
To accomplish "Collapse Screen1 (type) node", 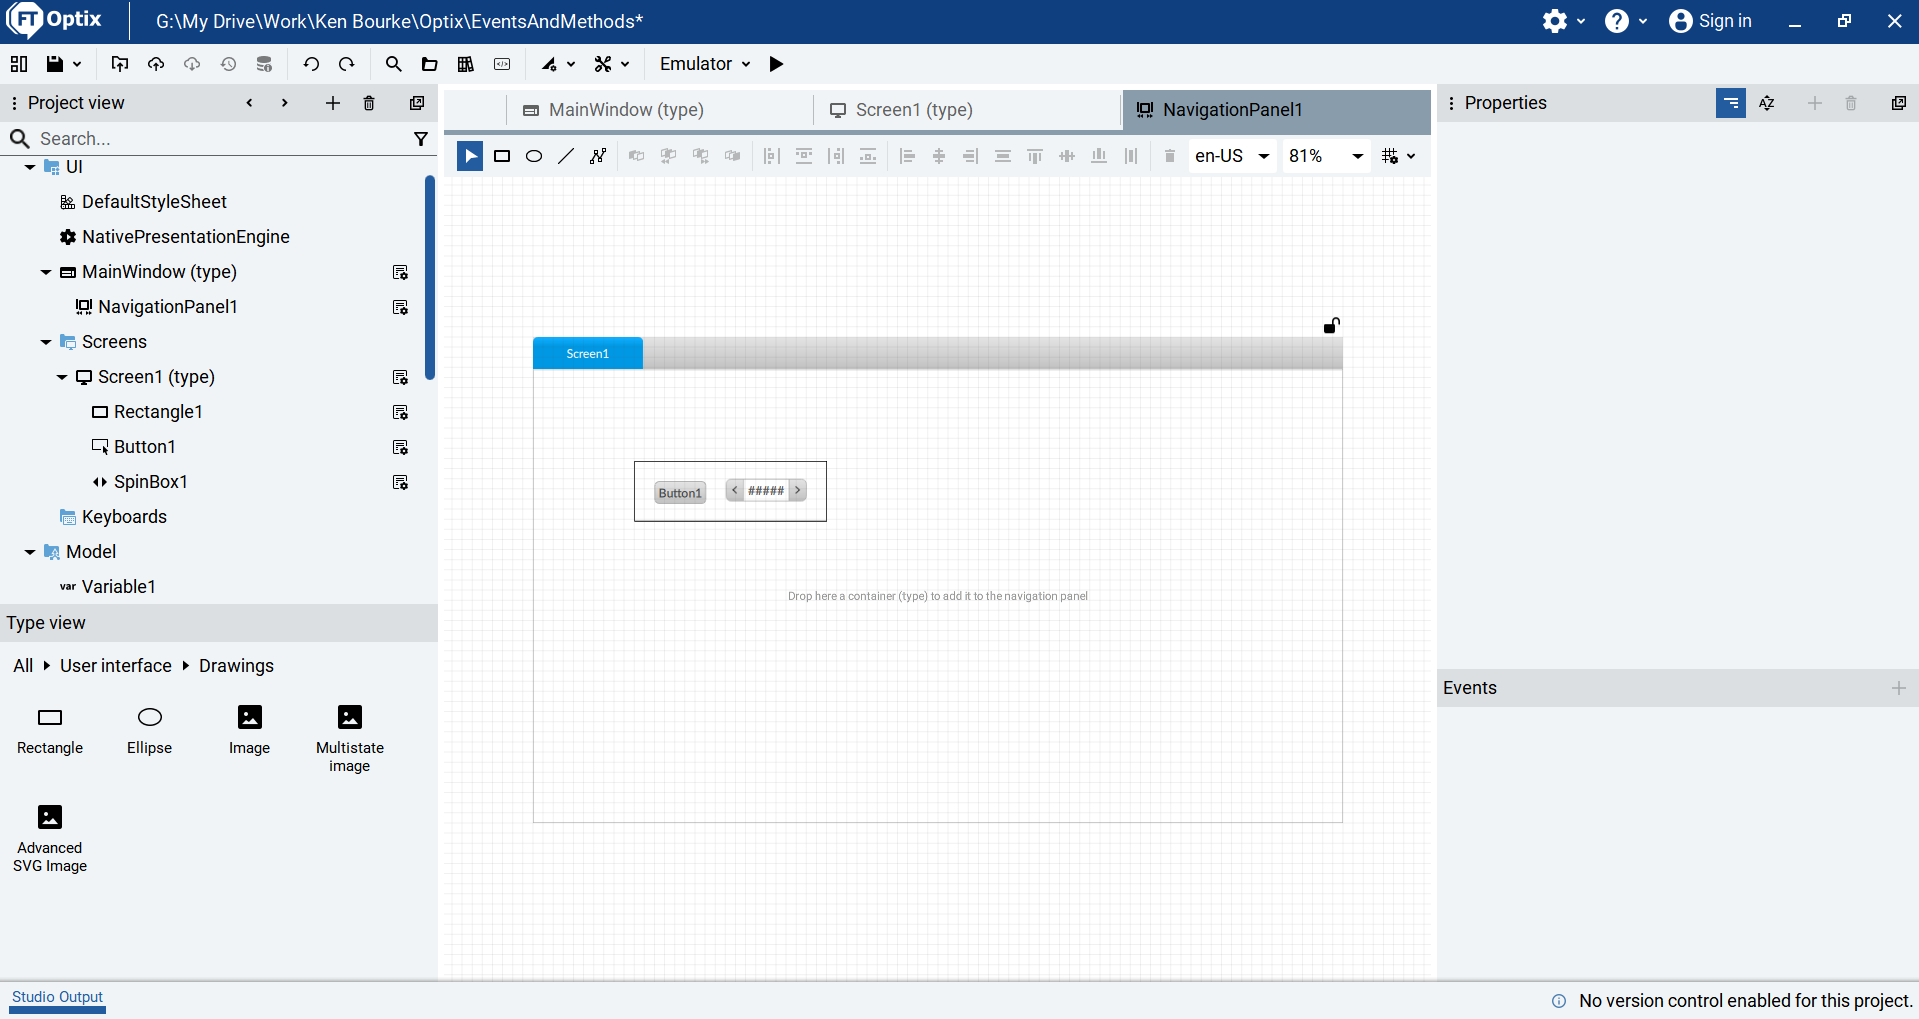I will click(x=62, y=377).
